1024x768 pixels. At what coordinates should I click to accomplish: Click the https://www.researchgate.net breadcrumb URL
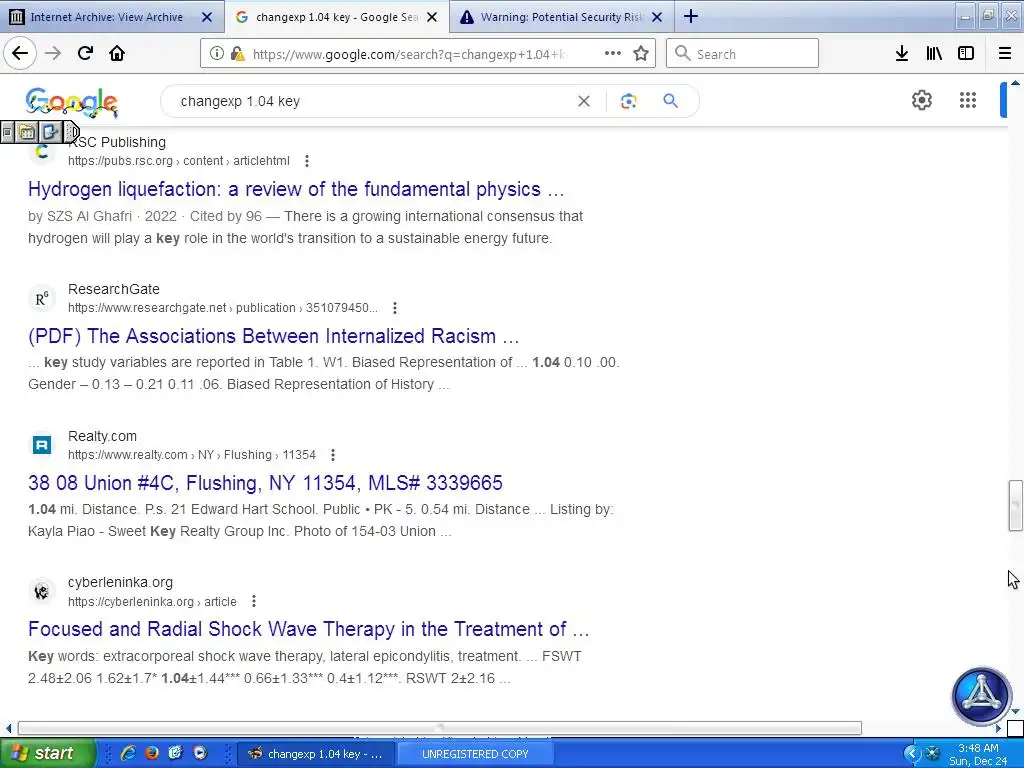pyautogui.click(x=223, y=308)
